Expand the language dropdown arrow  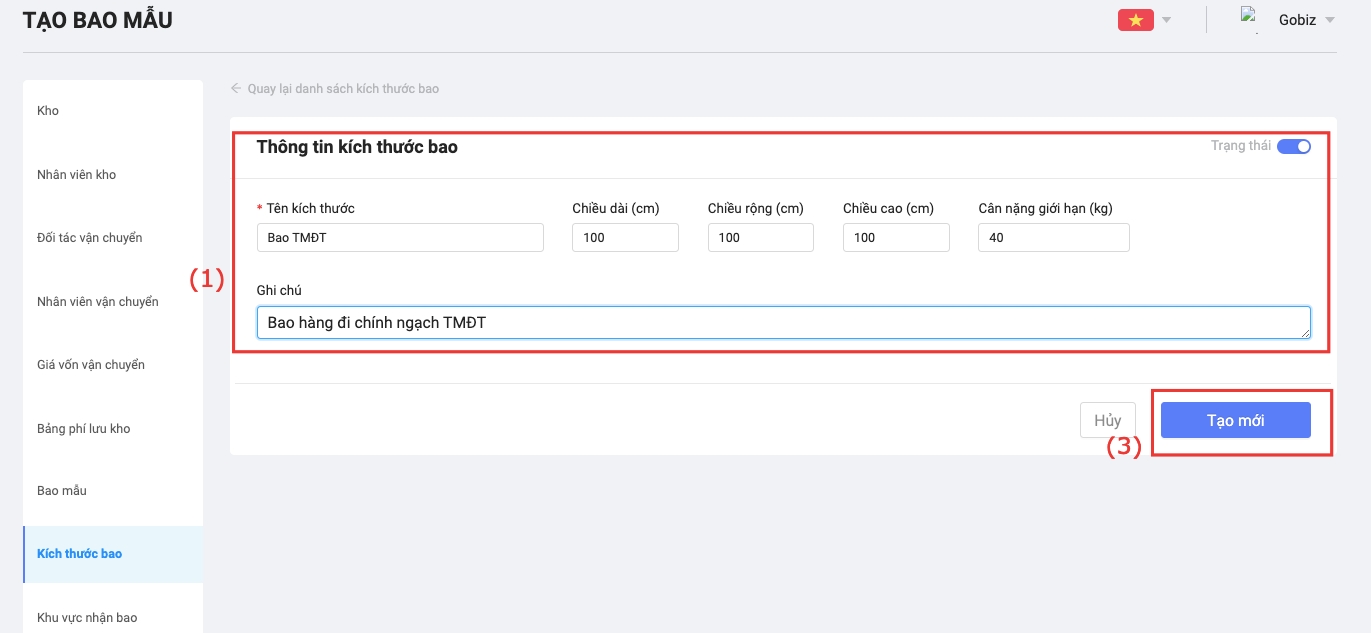(x=1166, y=20)
